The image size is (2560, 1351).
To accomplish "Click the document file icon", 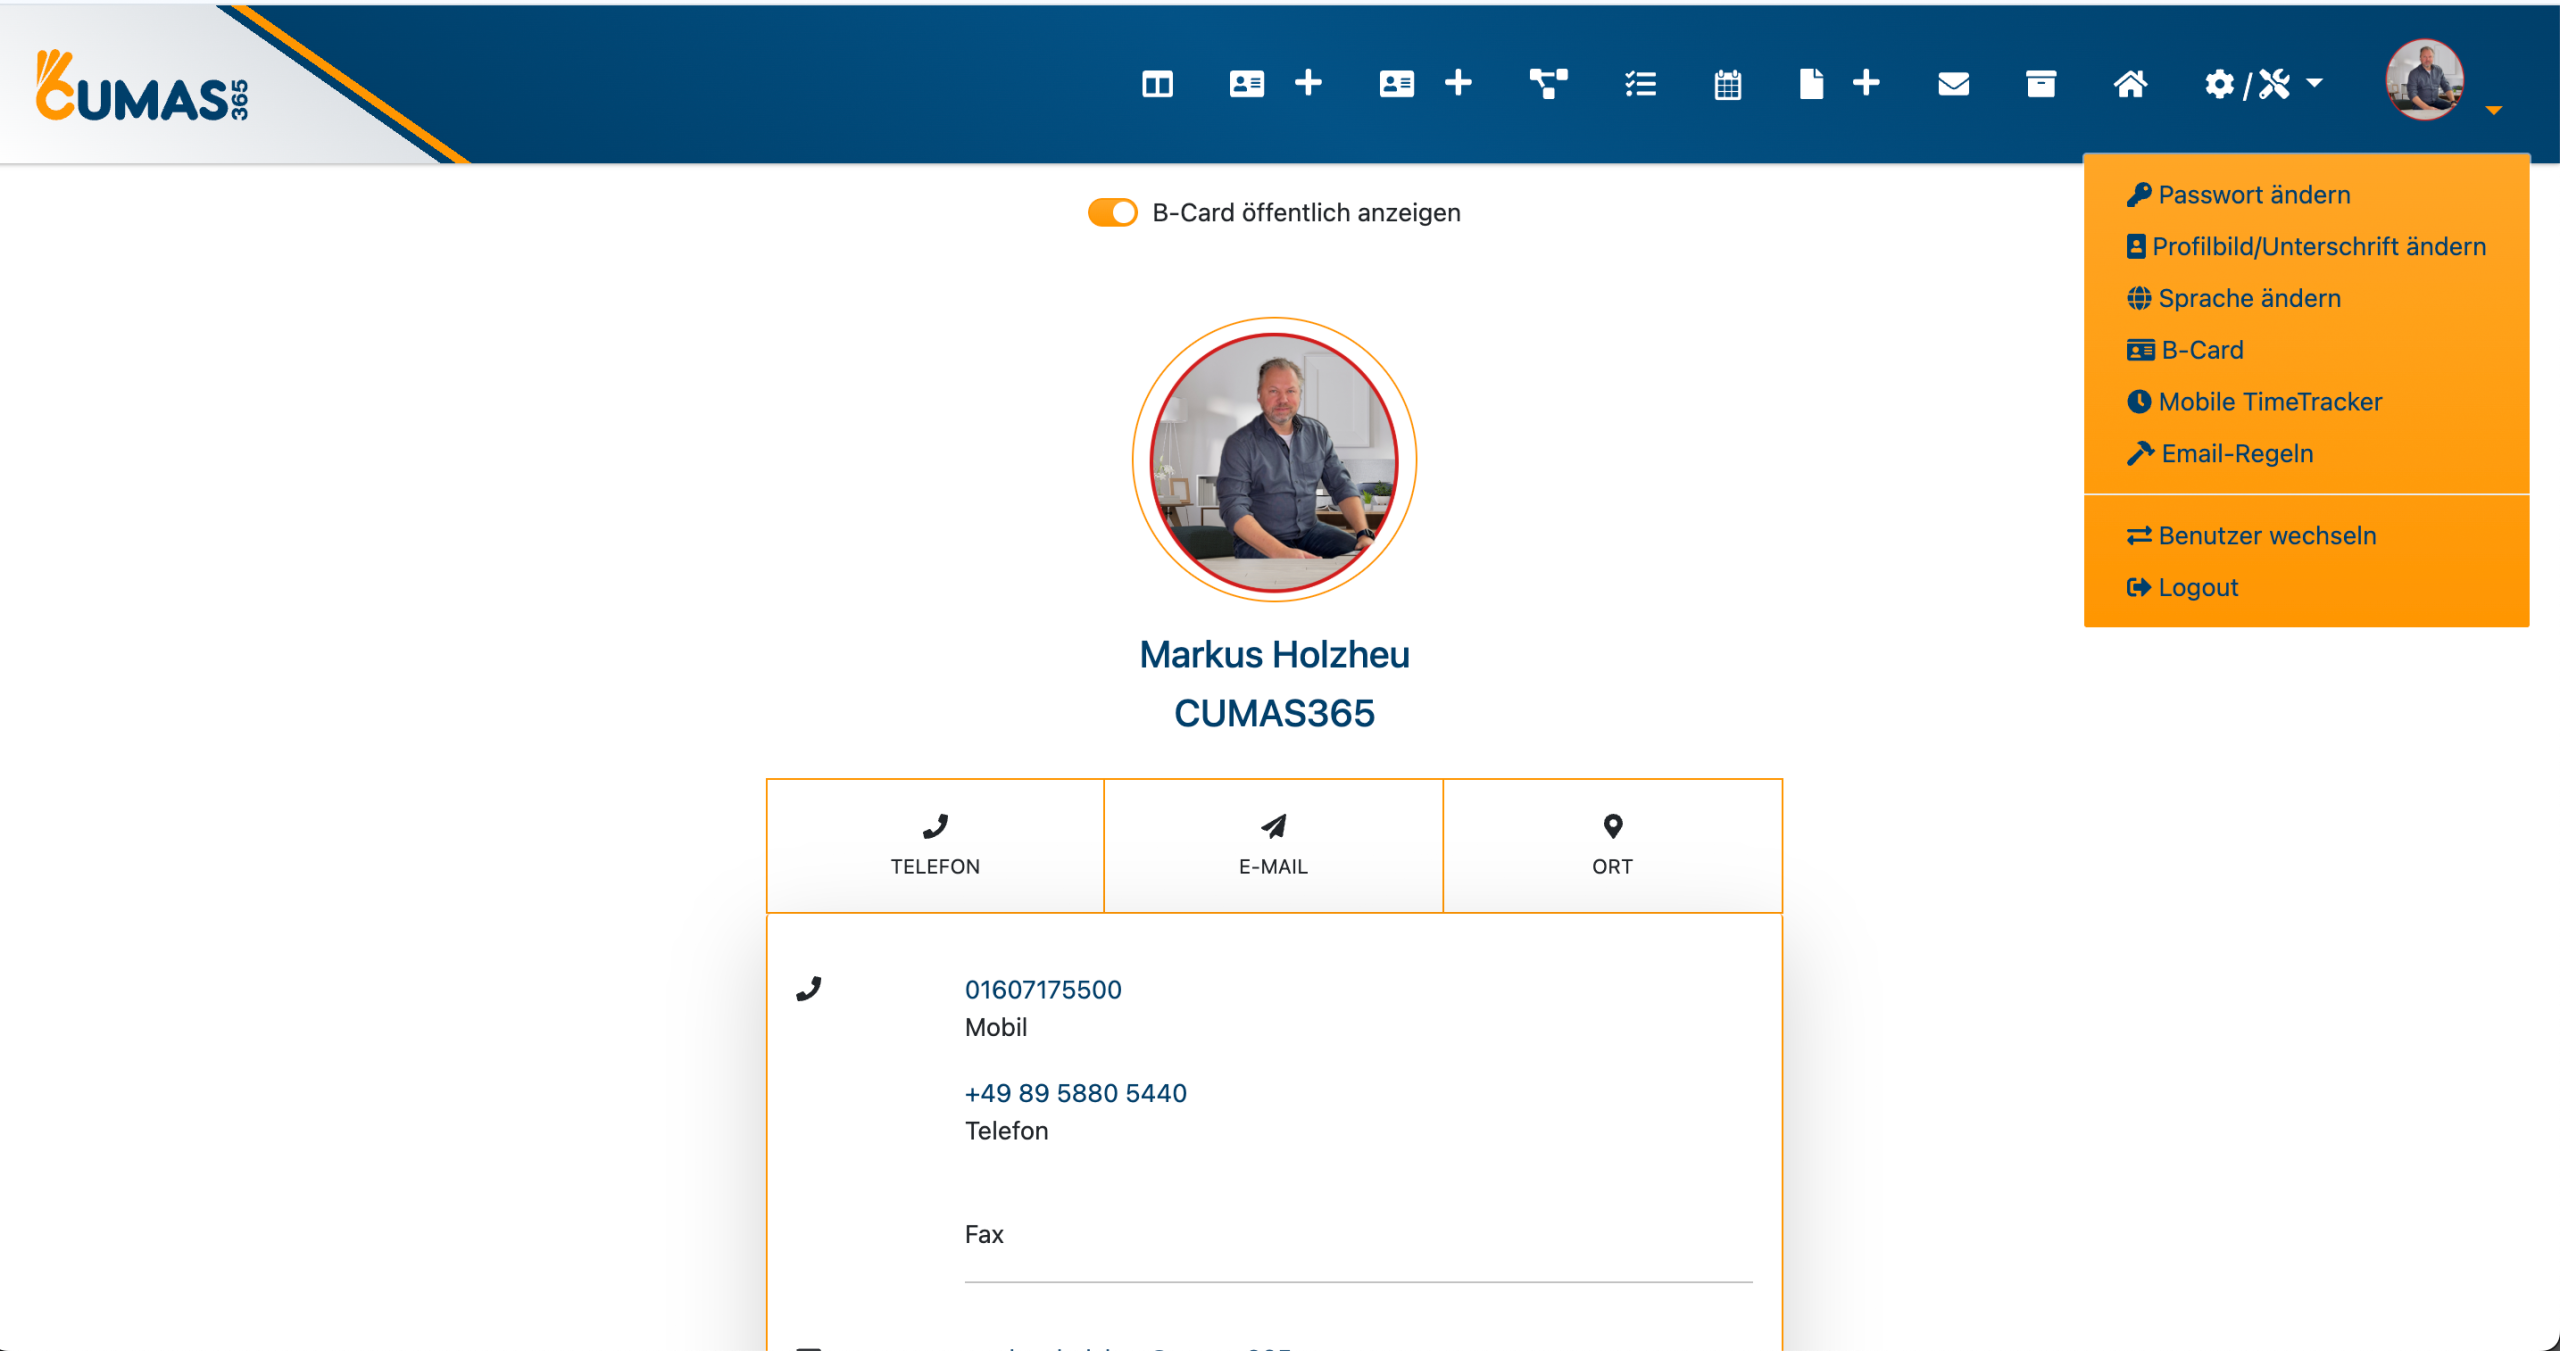I will 1811,84.
